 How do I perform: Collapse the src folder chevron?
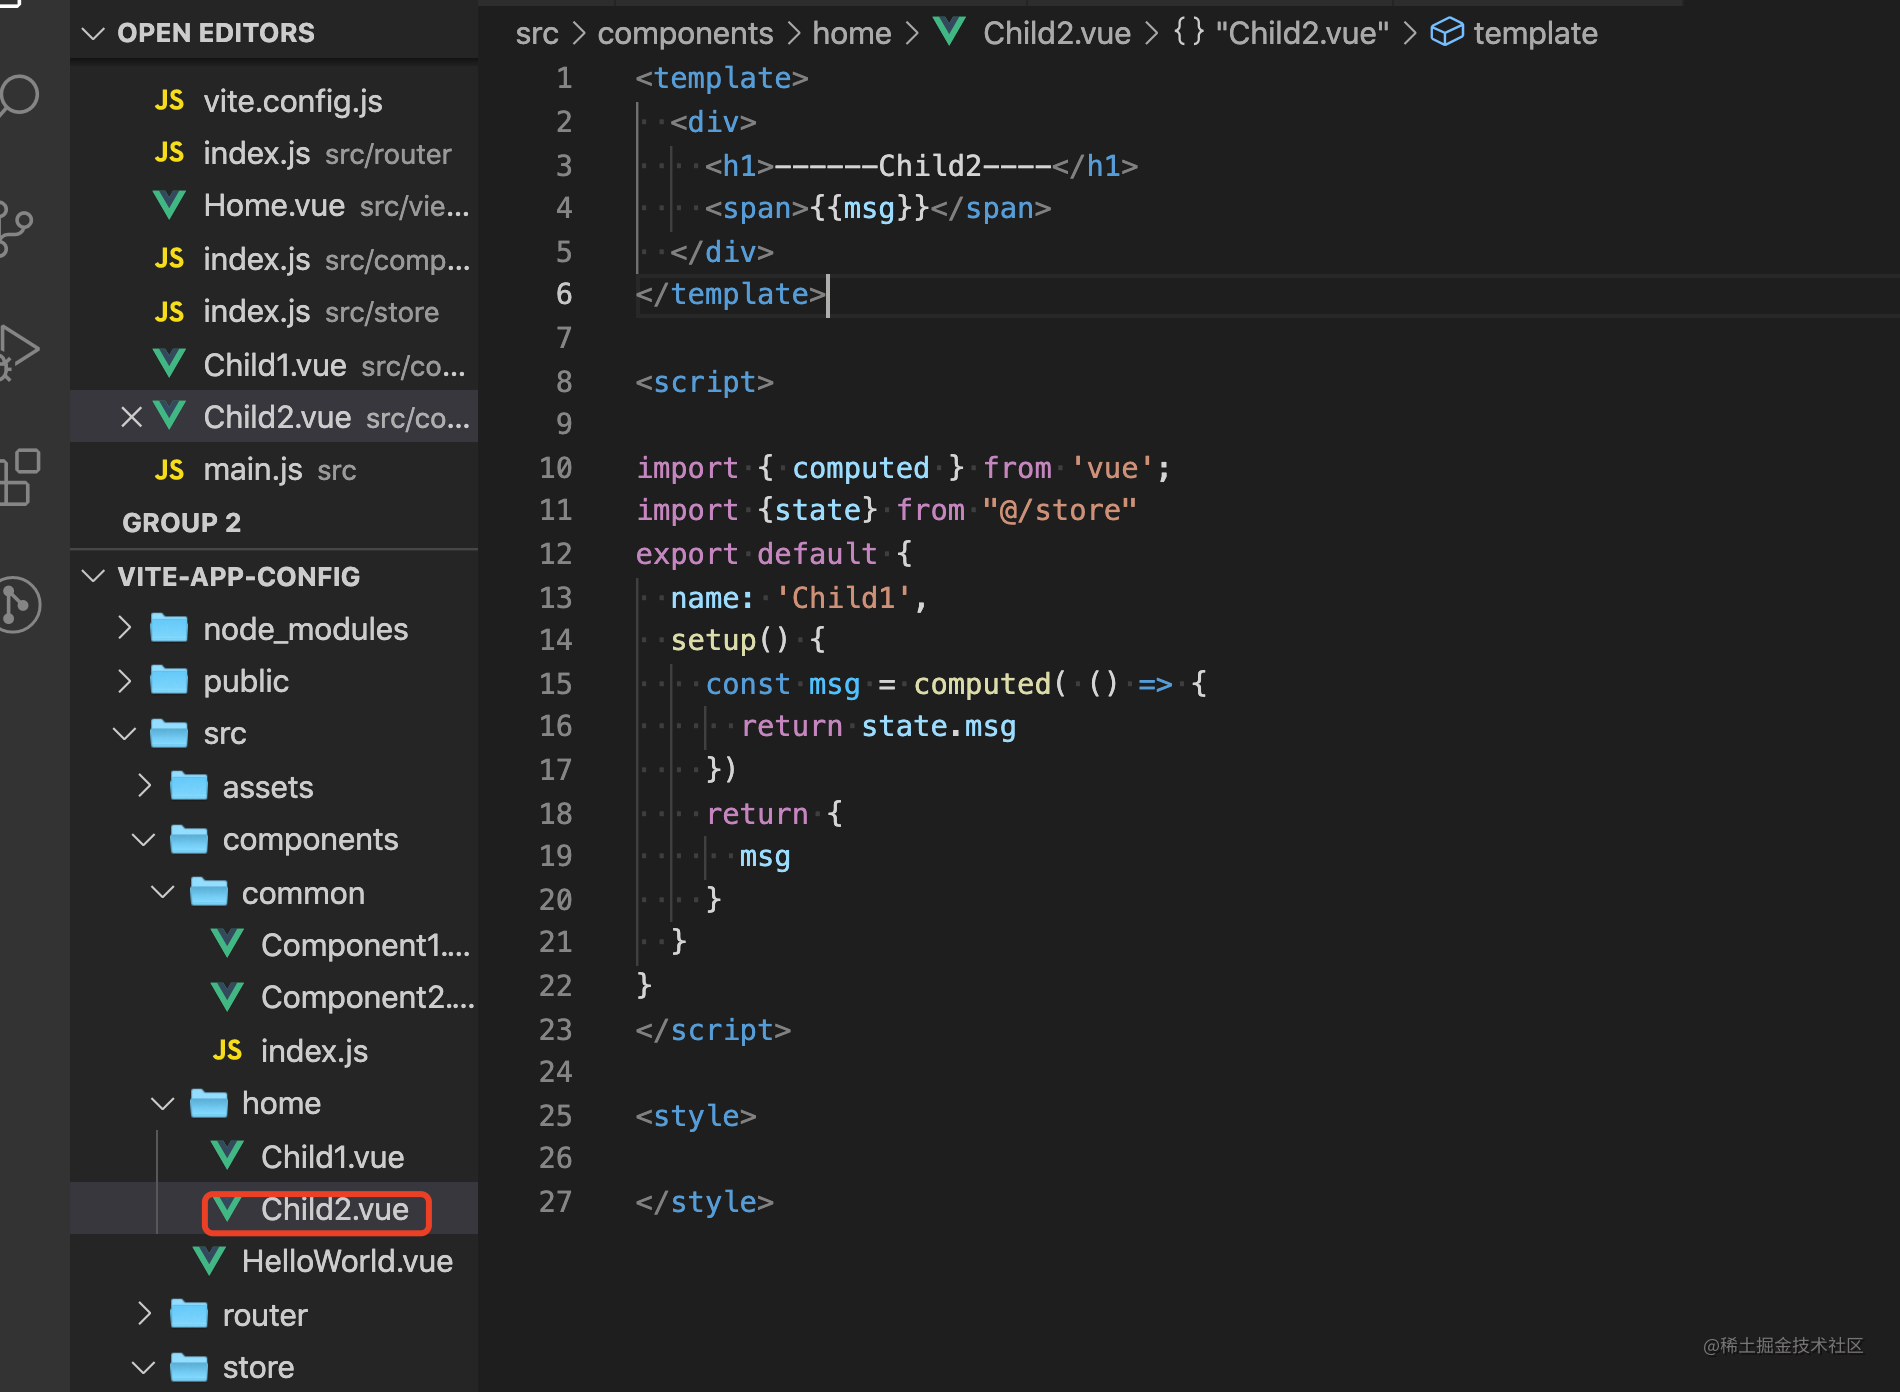[x=124, y=733]
